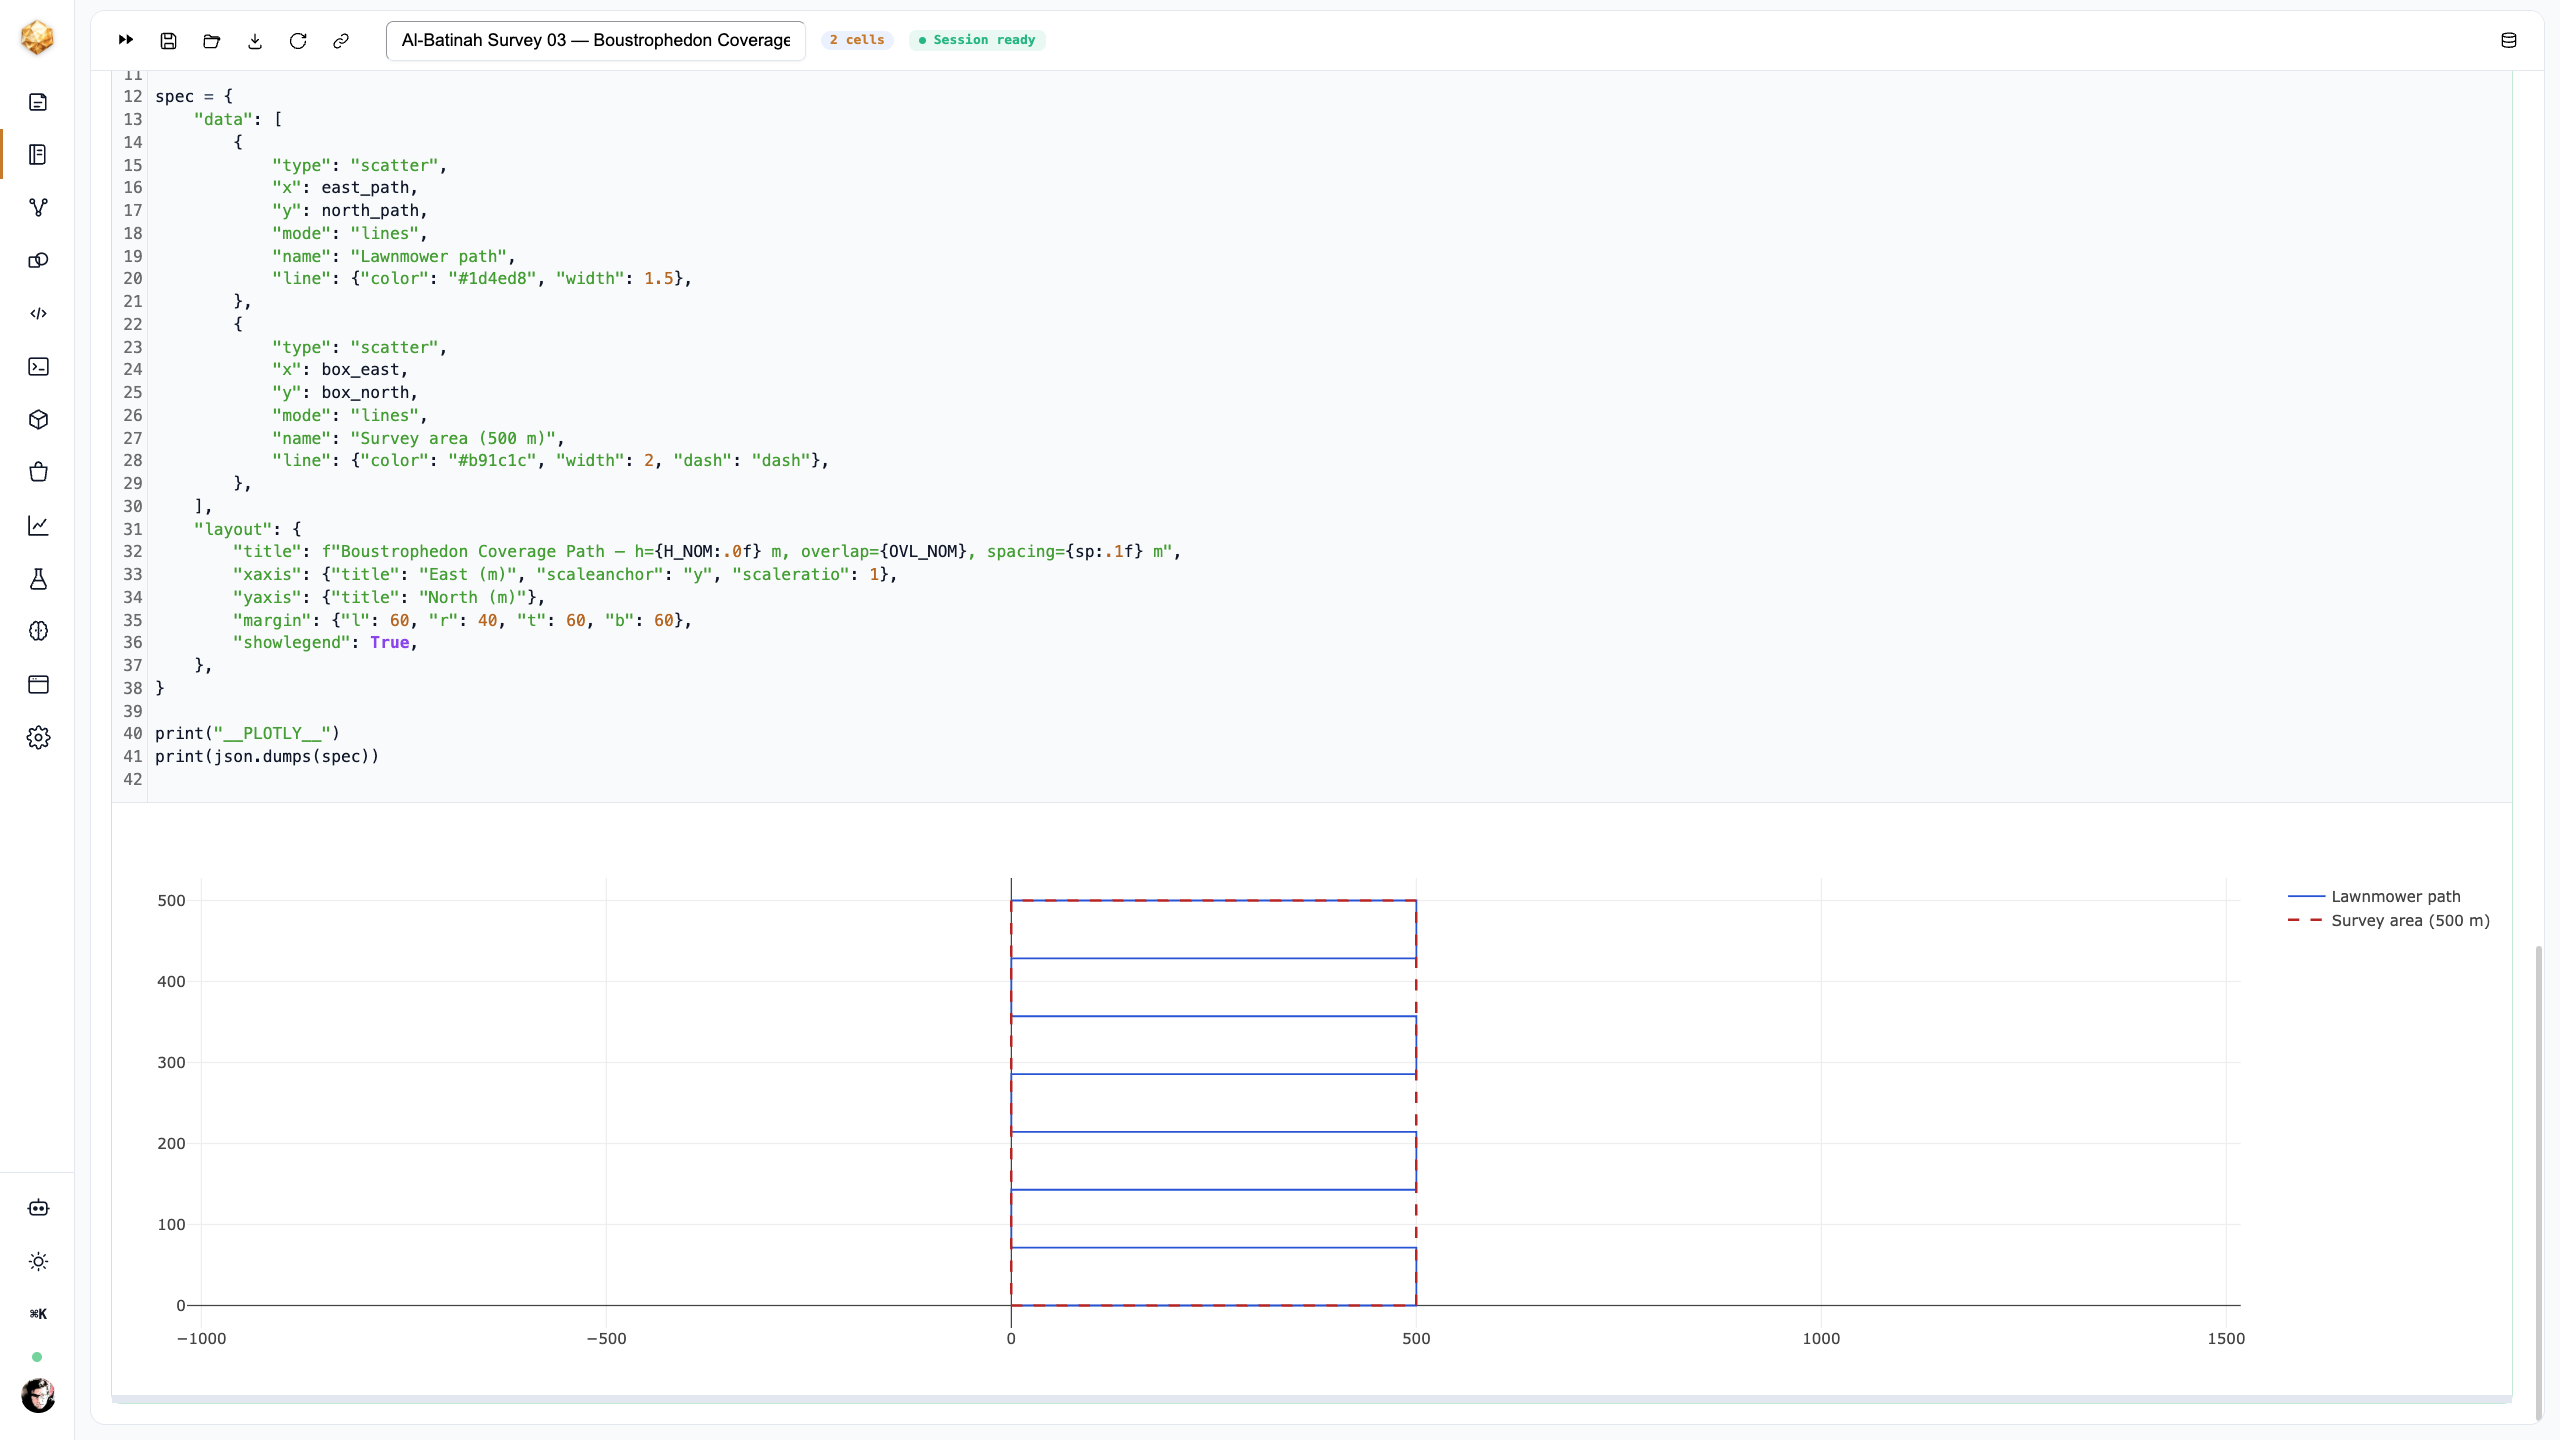Click the "showlegend" key in code
Screen dimensions: 2560x1440
pyautogui.click(x=292, y=642)
